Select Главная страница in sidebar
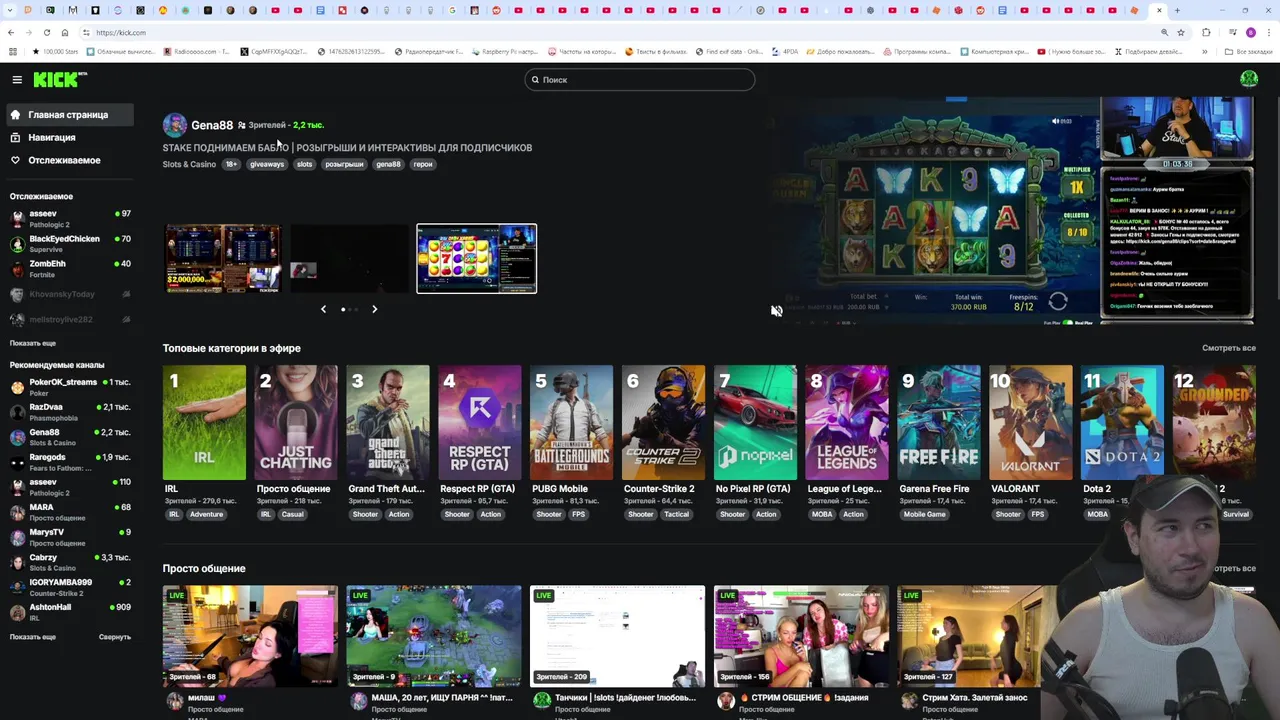This screenshot has height=720, width=1280. pyautogui.click(x=70, y=115)
